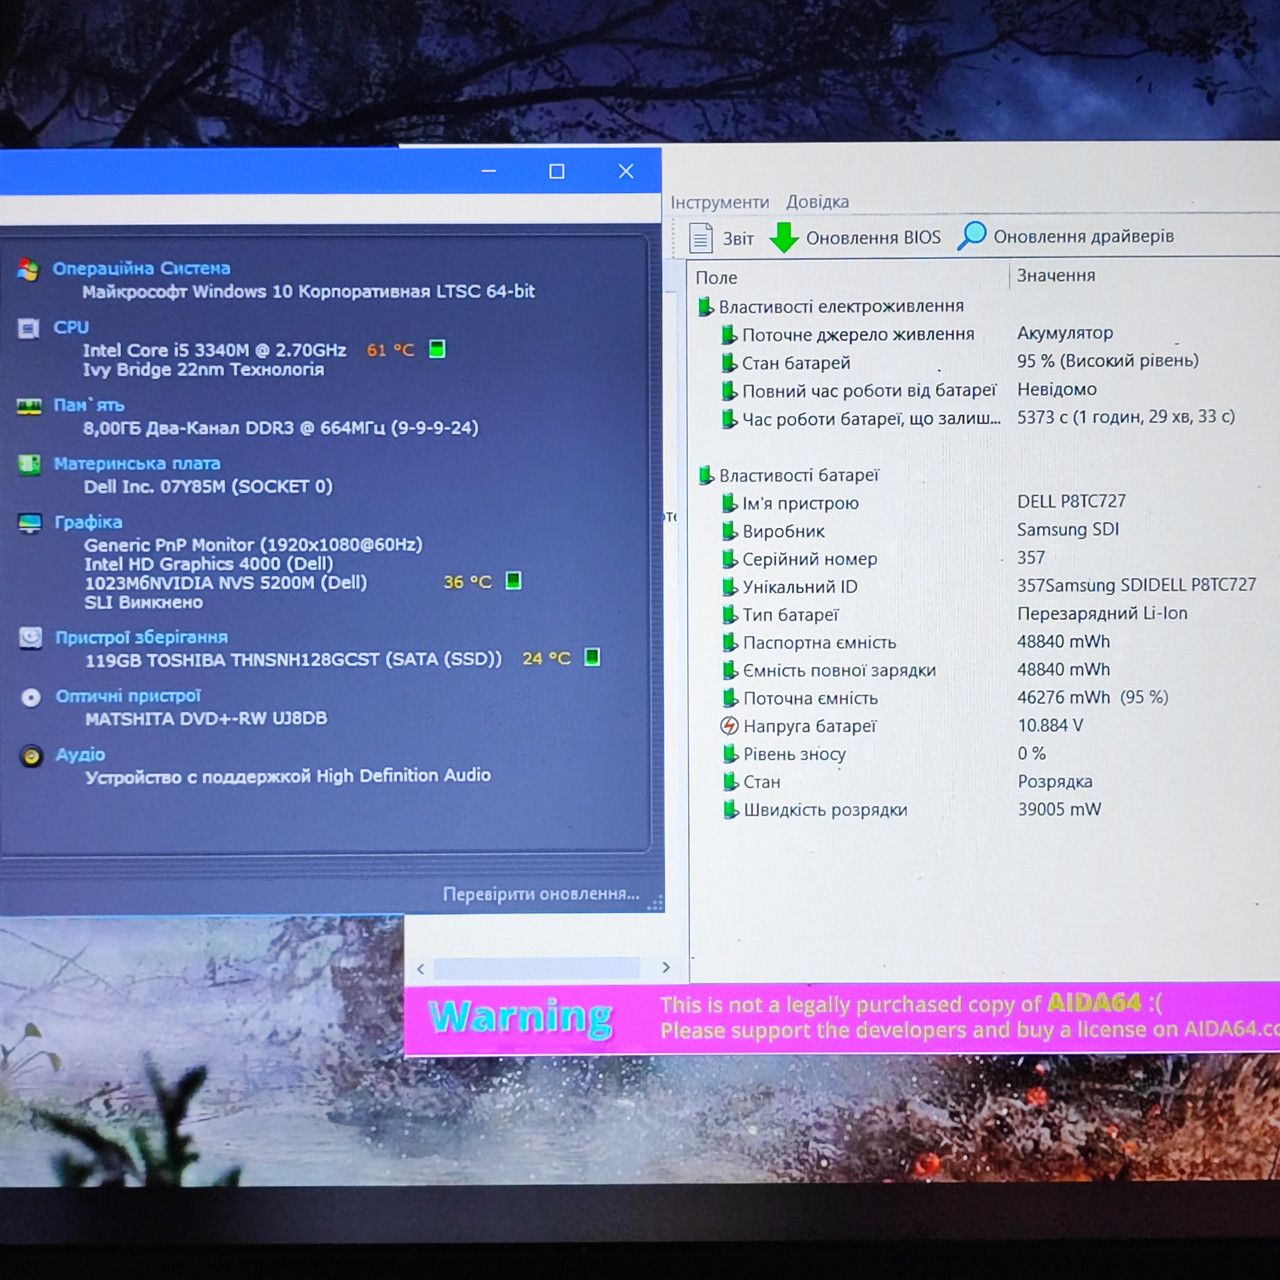Click the green Оновлення BIOS arrow icon
This screenshot has width=1280, height=1280.
[785, 237]
